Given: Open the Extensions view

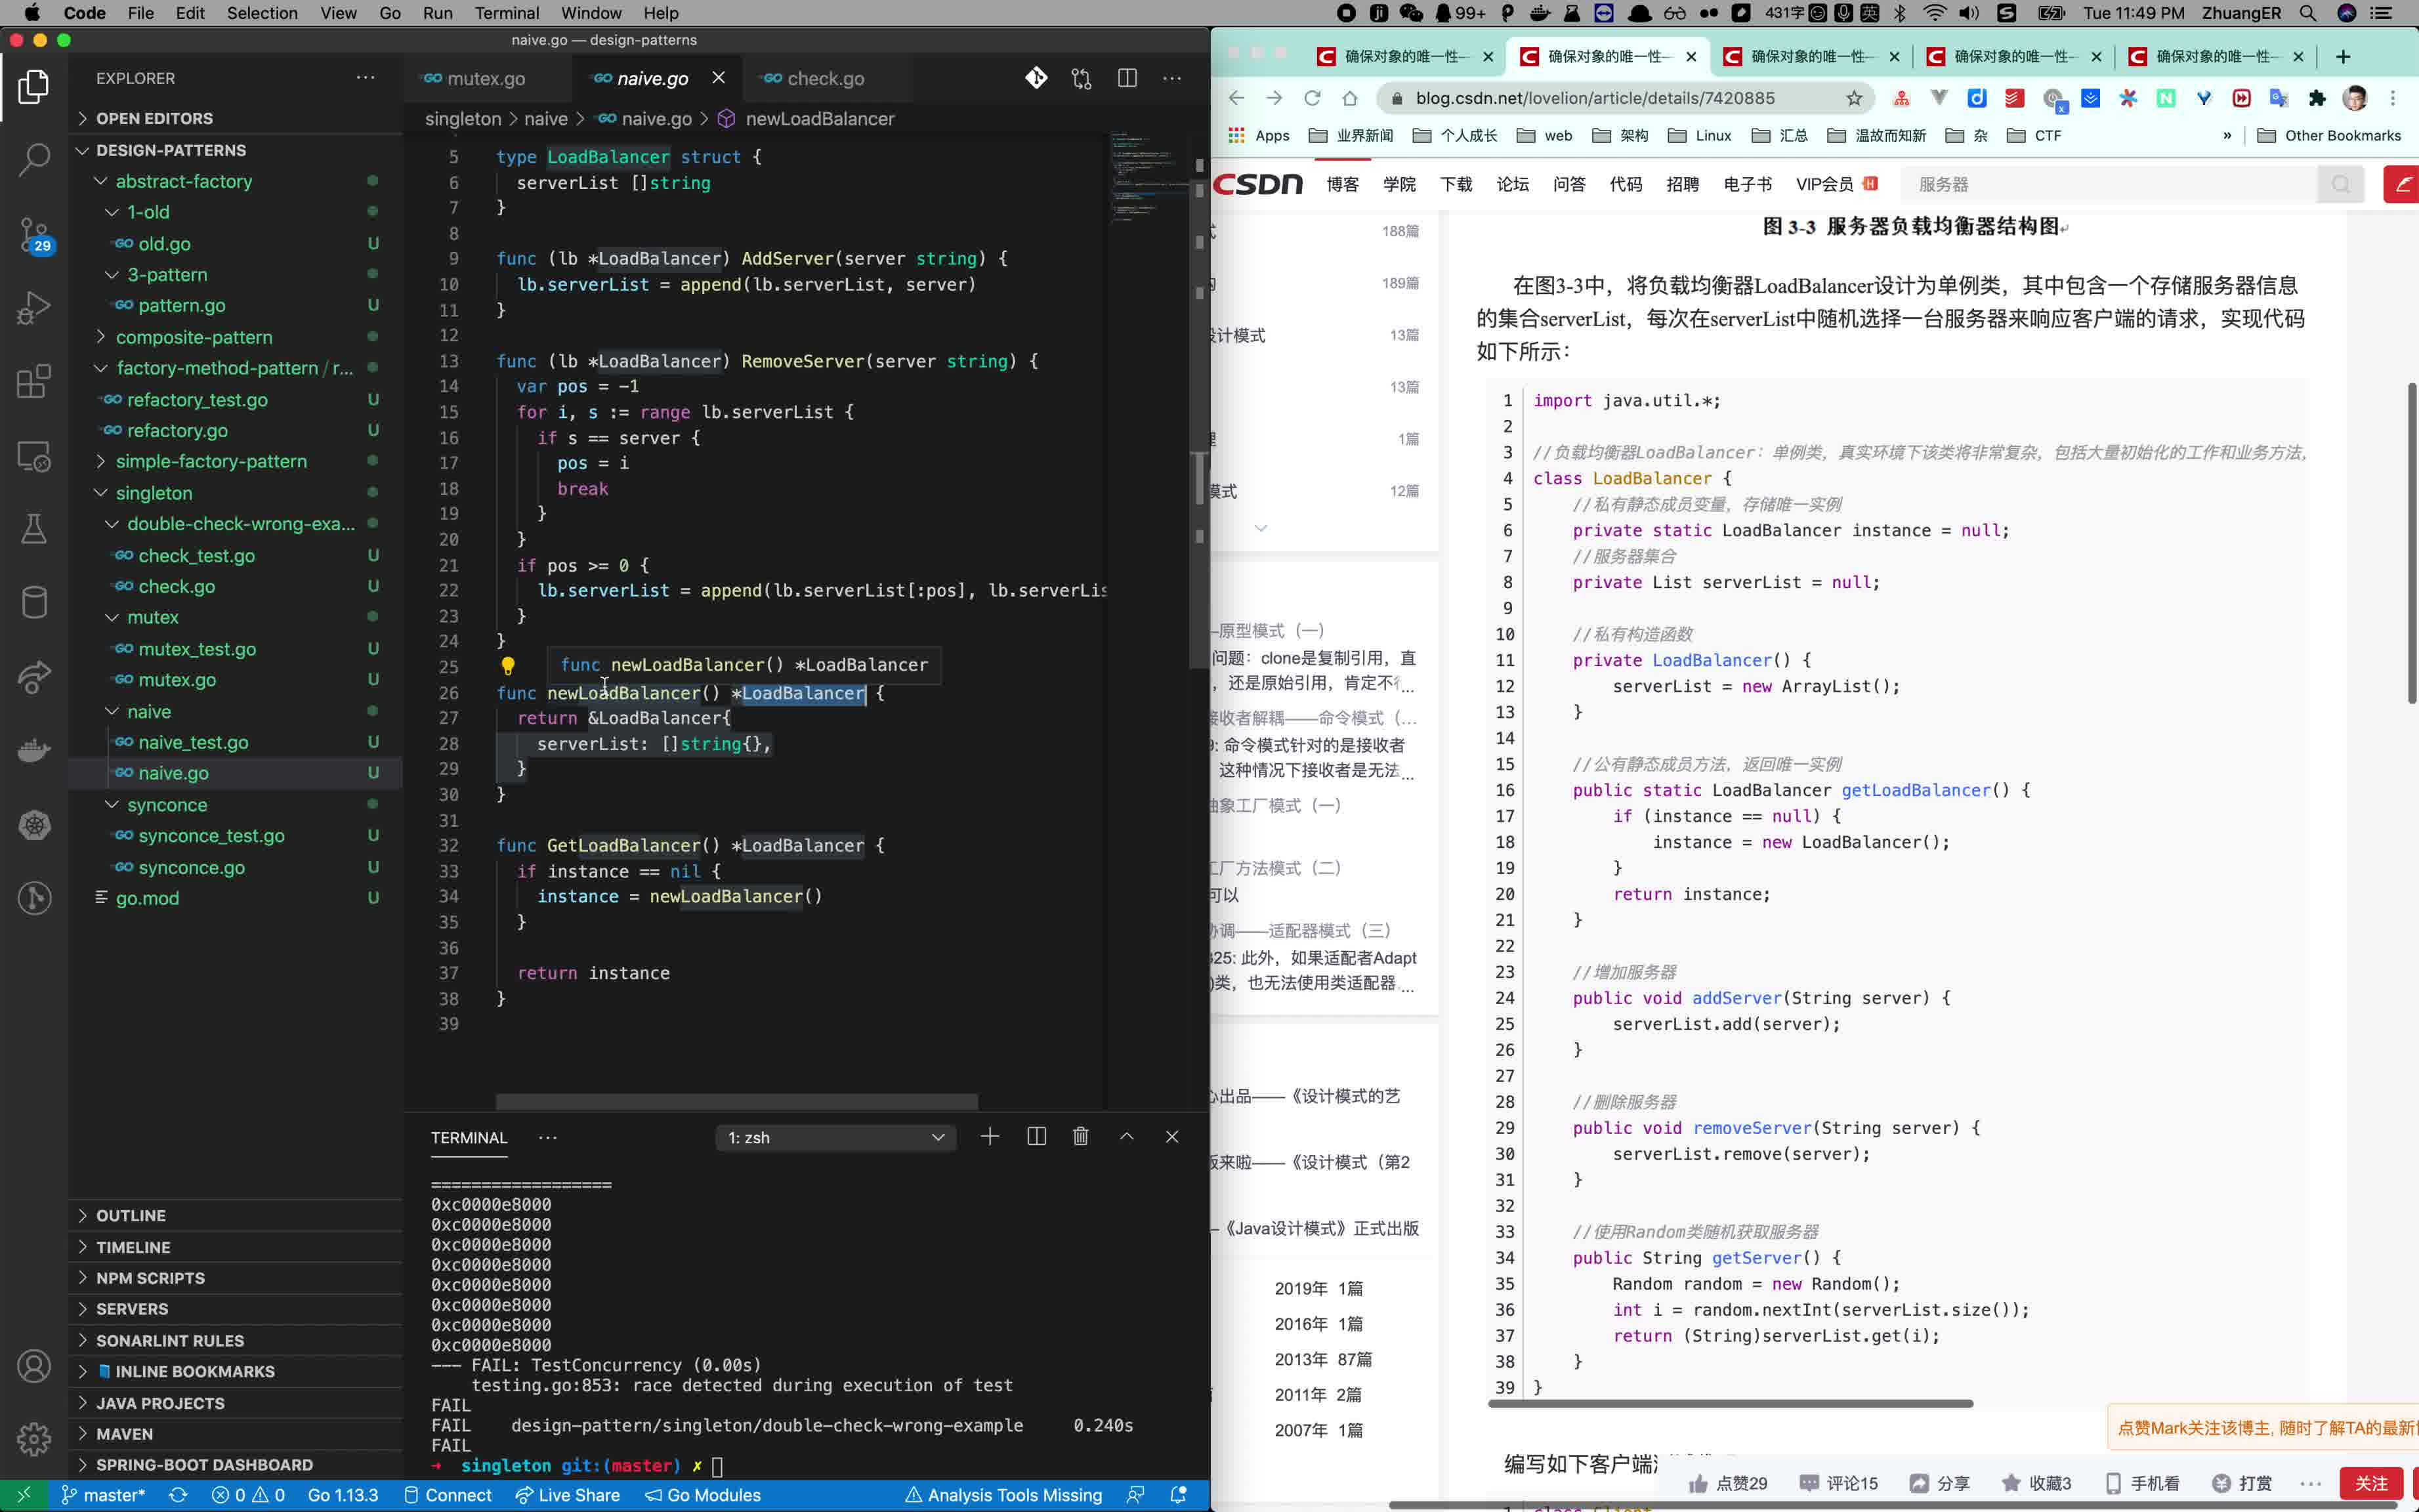Looking at the screenshot, I should pyautogui.click(x=34, y=382).
